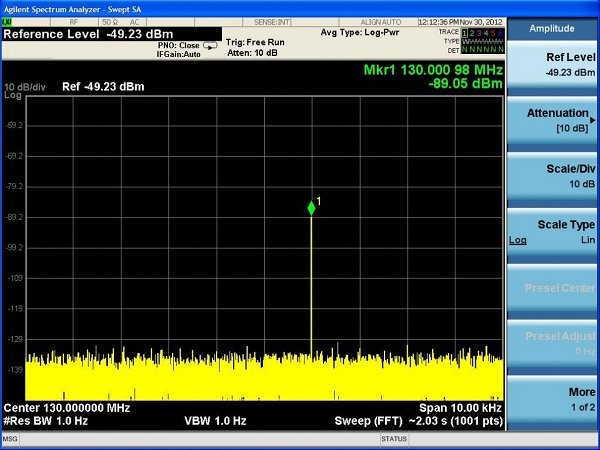Click the Presel Adjust softkey

(x=551, y=343)
